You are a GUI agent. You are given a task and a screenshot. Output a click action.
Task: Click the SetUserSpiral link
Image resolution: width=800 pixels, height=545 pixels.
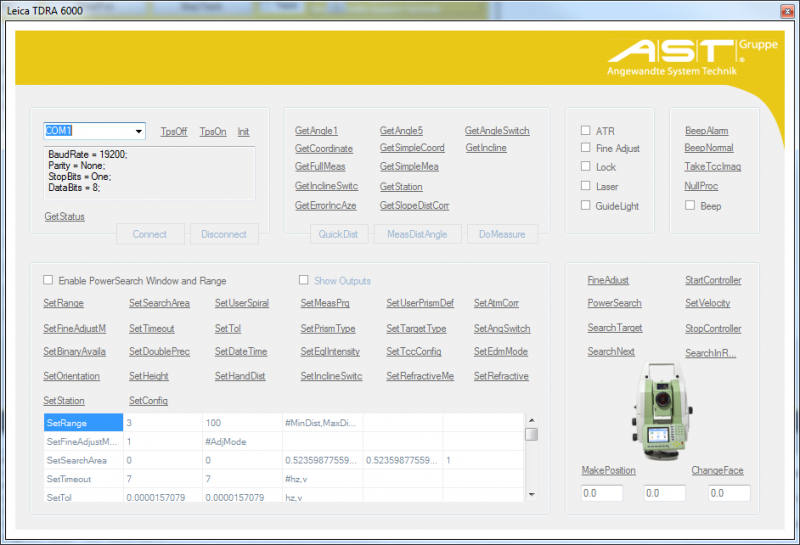pos(242,303)
